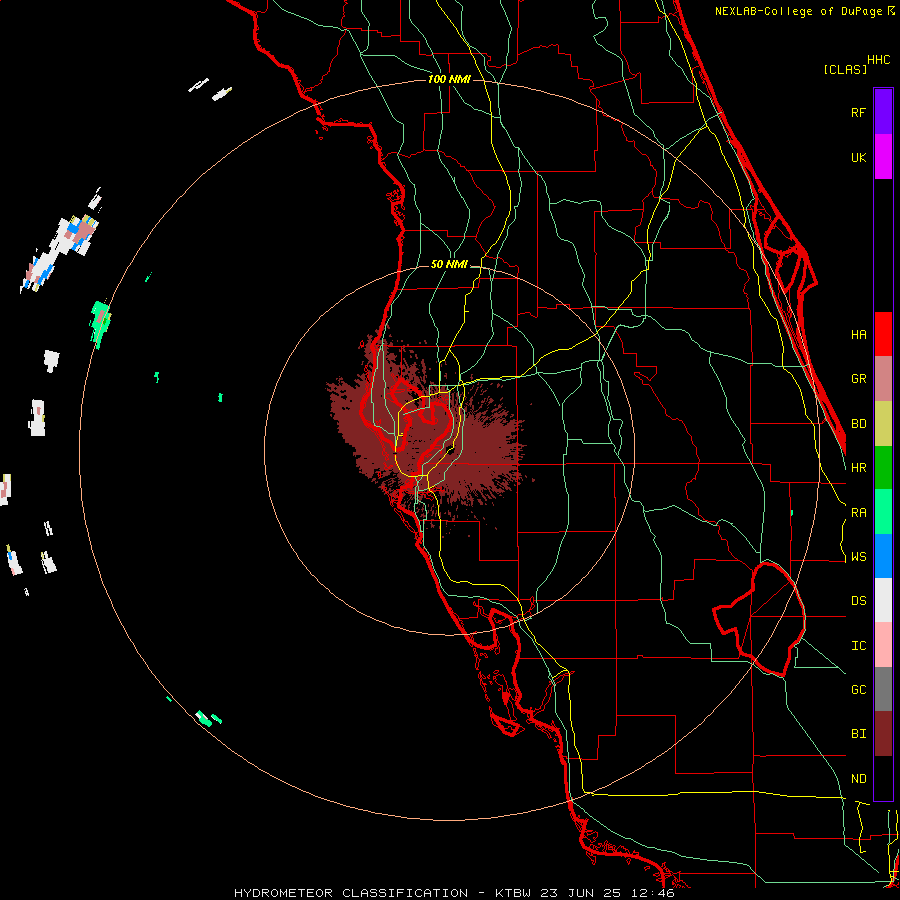Select the yellow BD legend swatch

[883, 424]
